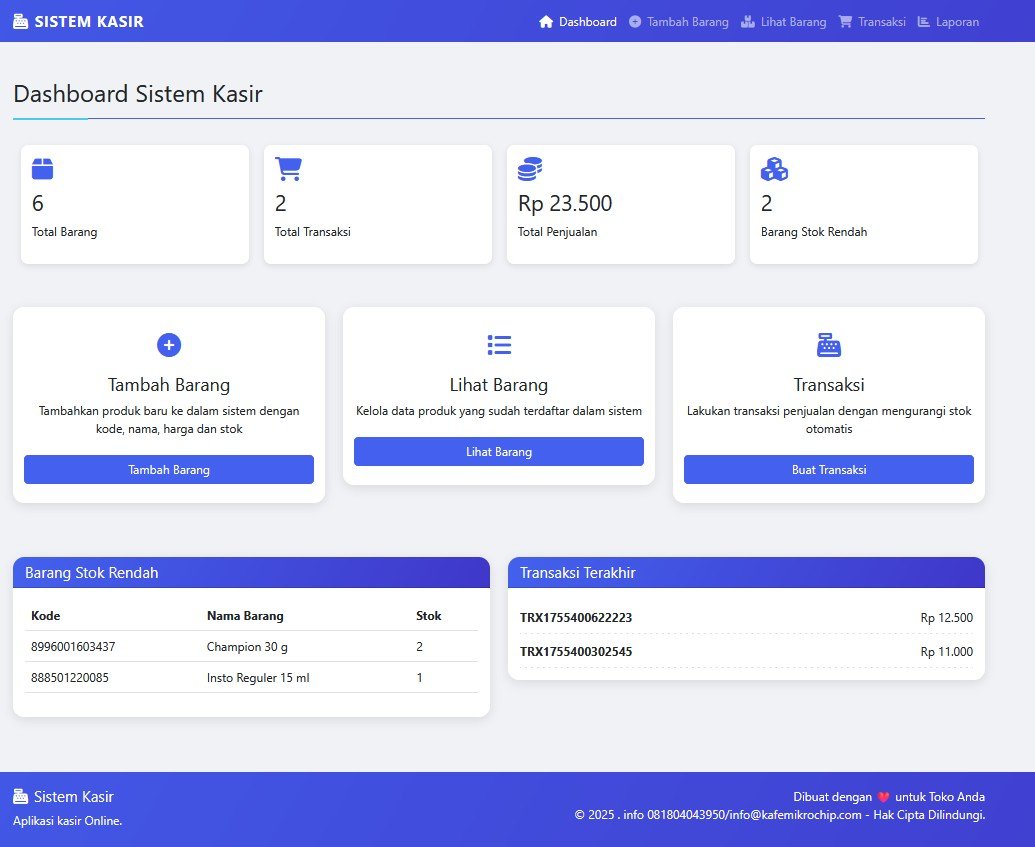
Task: Open Lihat Barang from the top navbar
Action: (784, 22)
